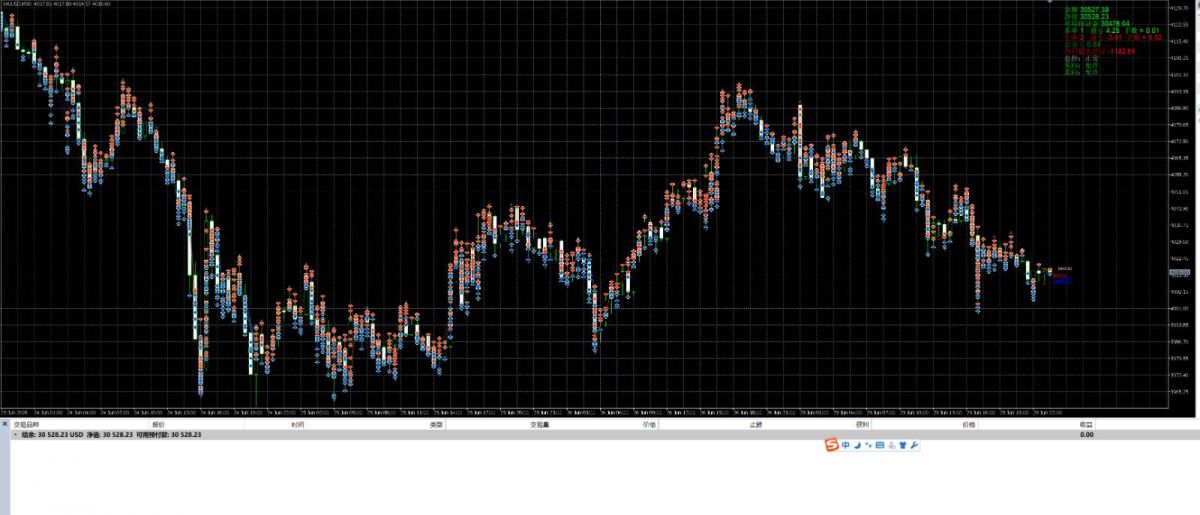The height and width of the screenshot is (515, 1200).
Task: Click the chart symbol title in top-left corner
Action: (56, 3)
